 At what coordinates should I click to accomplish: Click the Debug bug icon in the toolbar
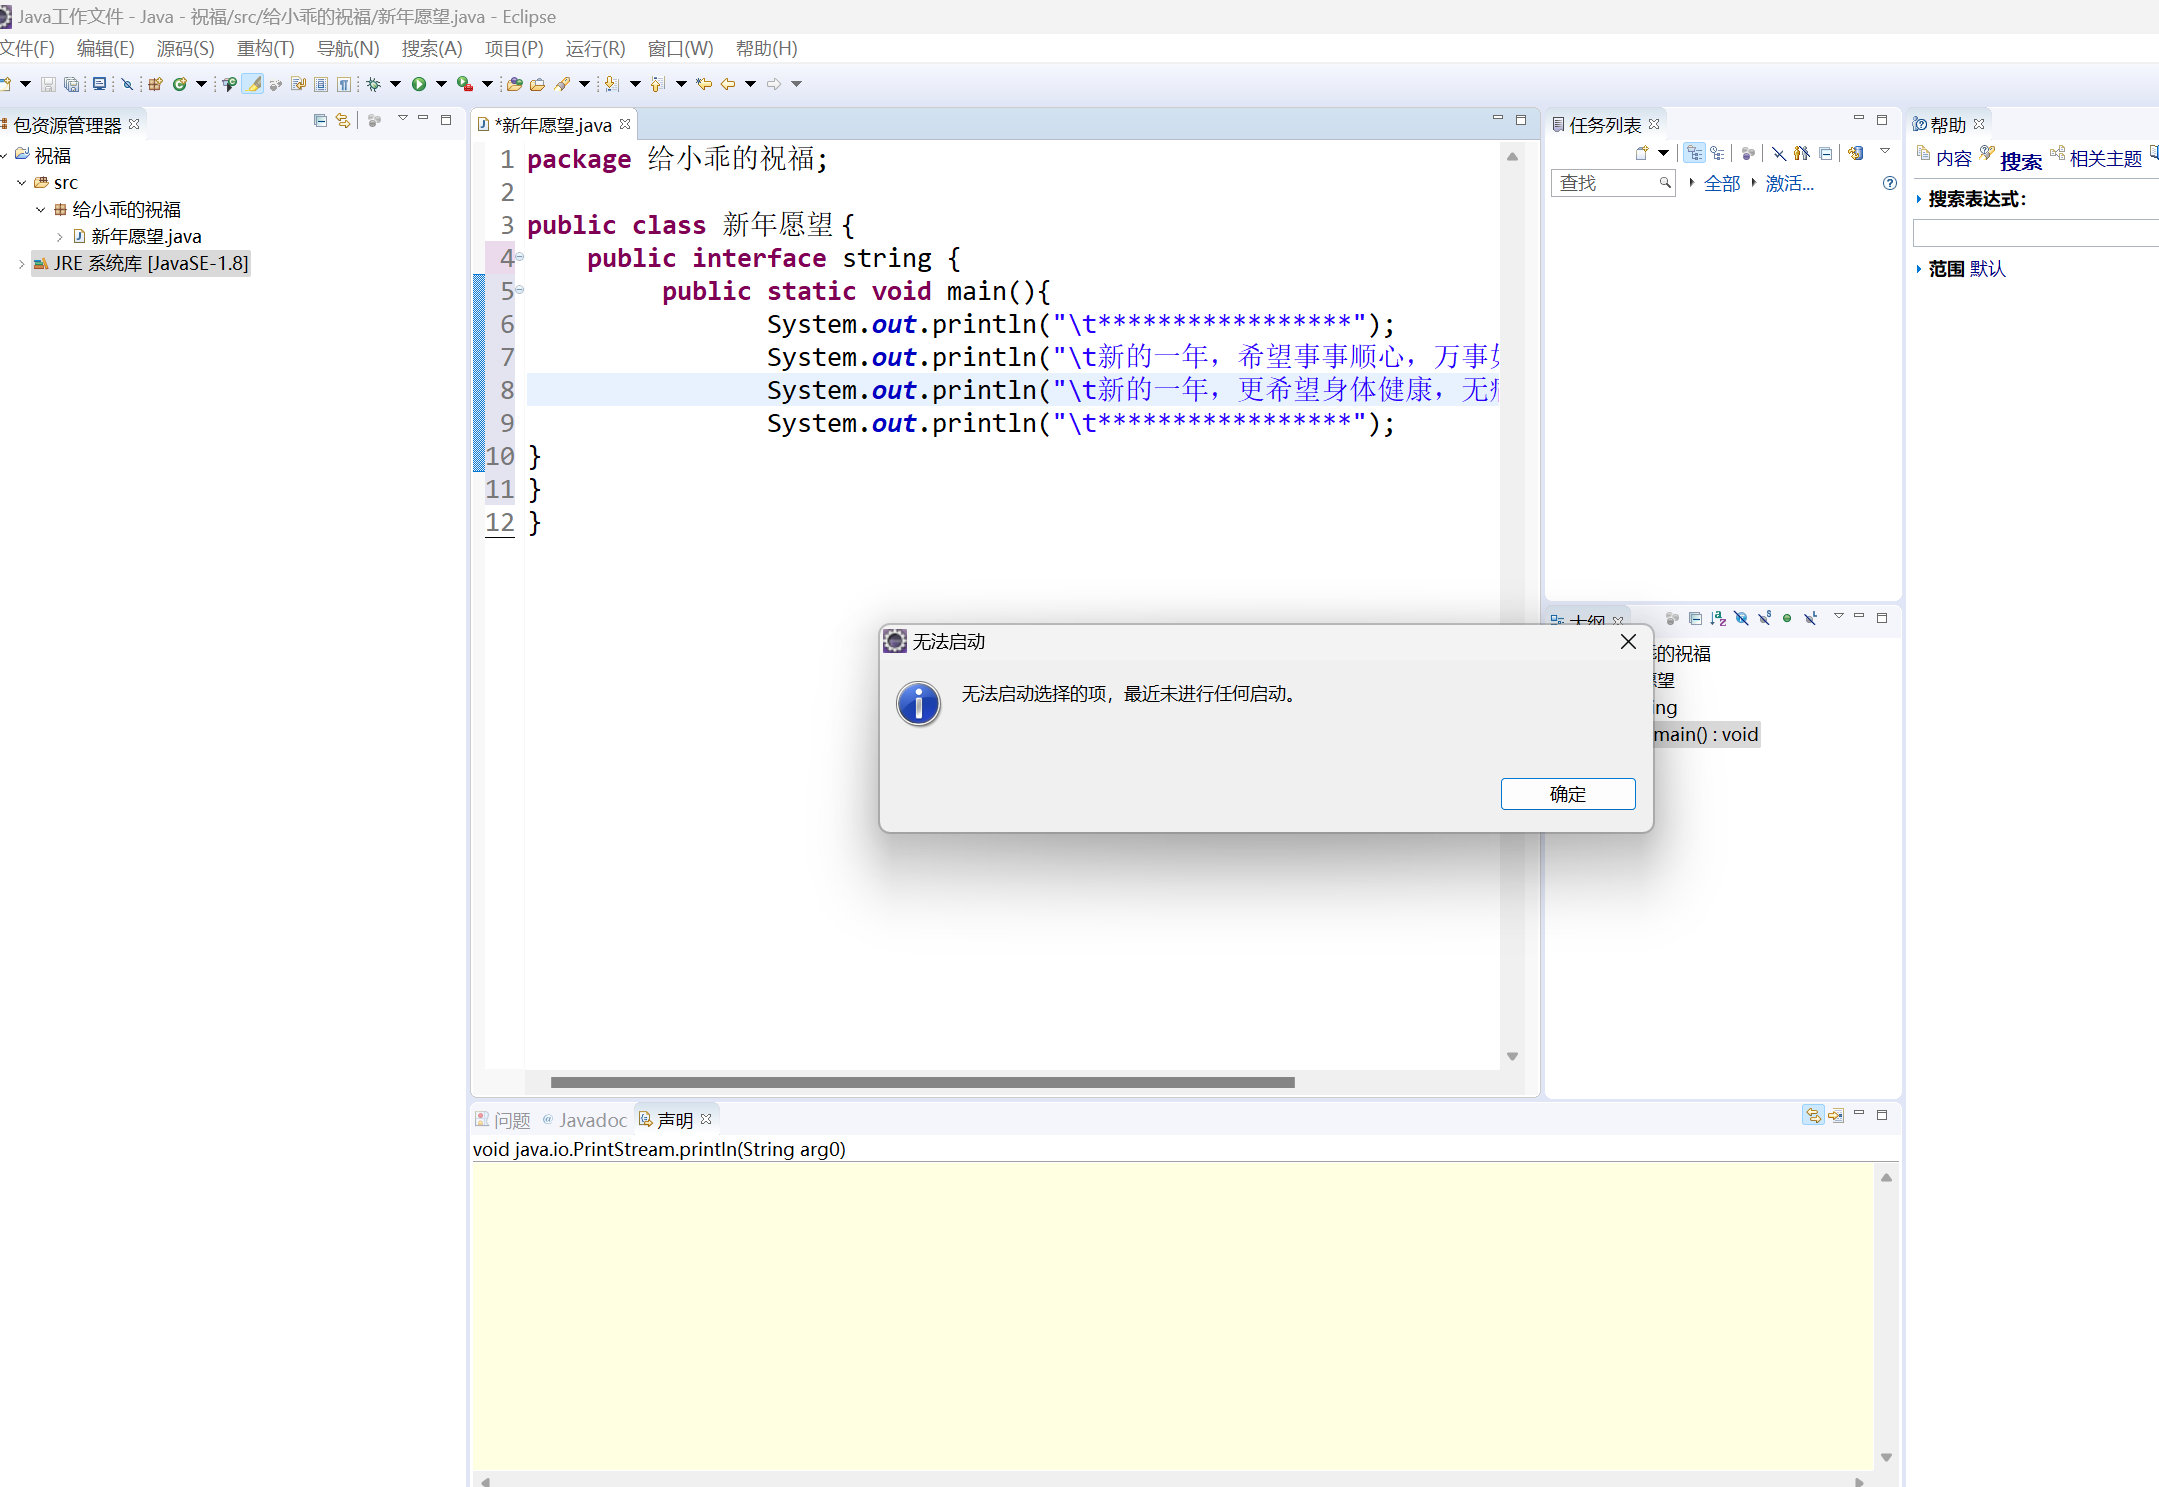pyautogui.click(x=373, y=84)
